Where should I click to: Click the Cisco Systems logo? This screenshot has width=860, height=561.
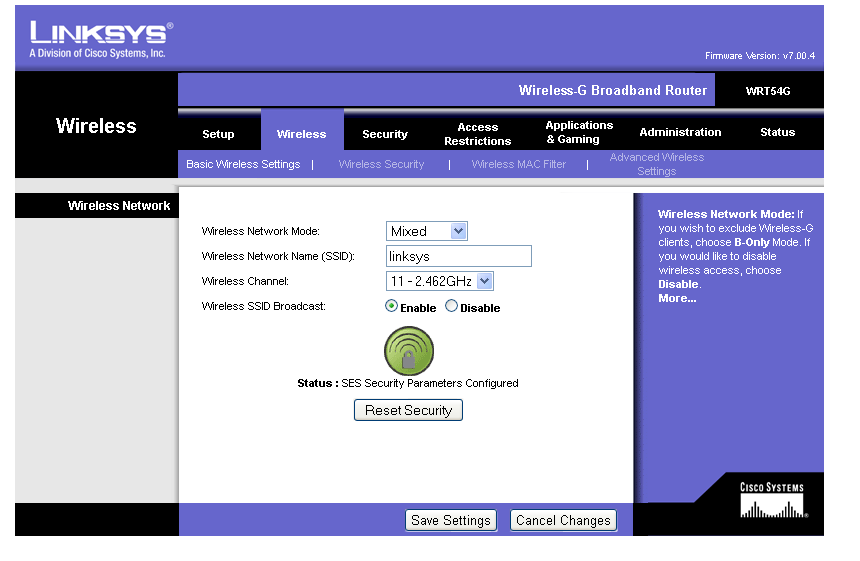point(772,500)
